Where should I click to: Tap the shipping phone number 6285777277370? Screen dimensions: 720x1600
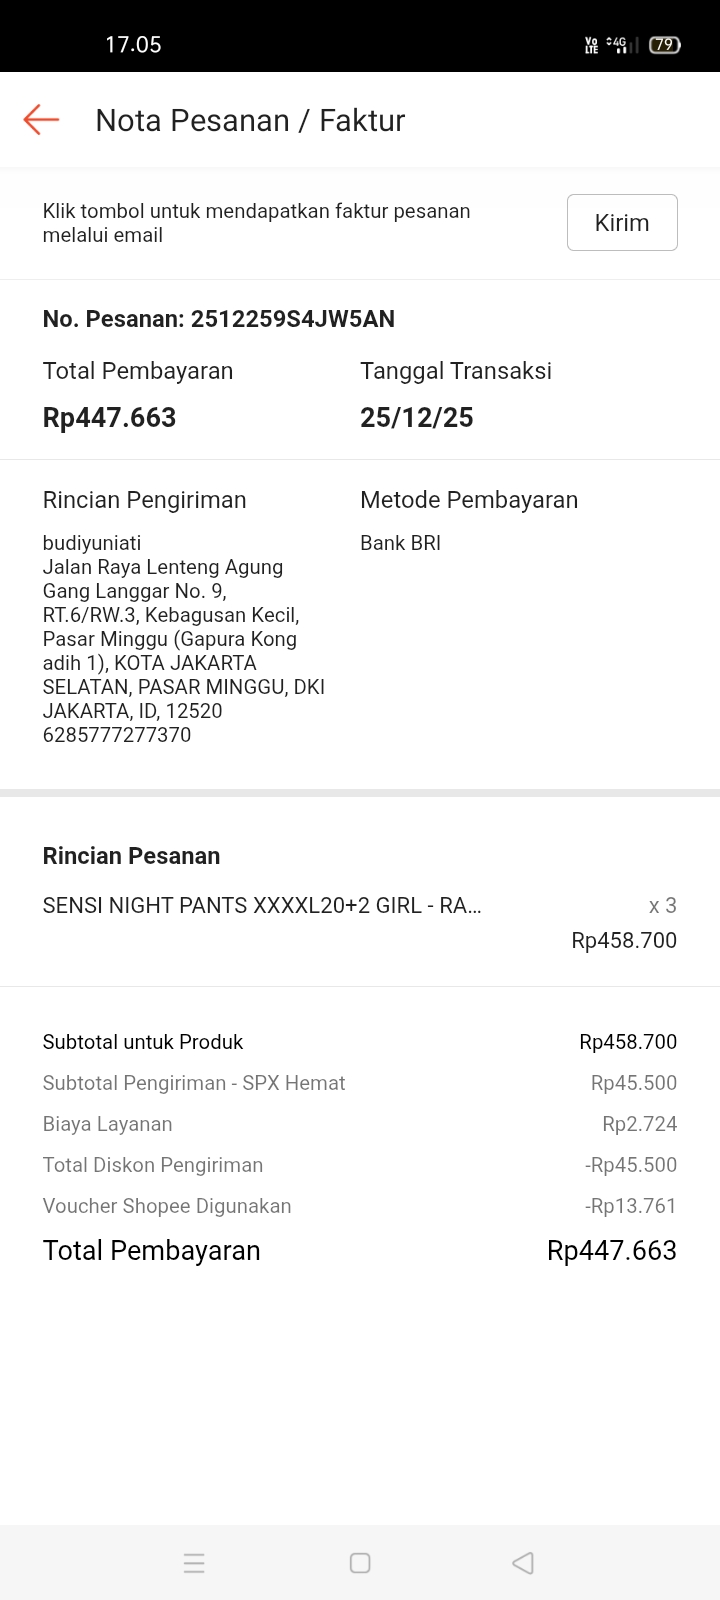(117, 735)
